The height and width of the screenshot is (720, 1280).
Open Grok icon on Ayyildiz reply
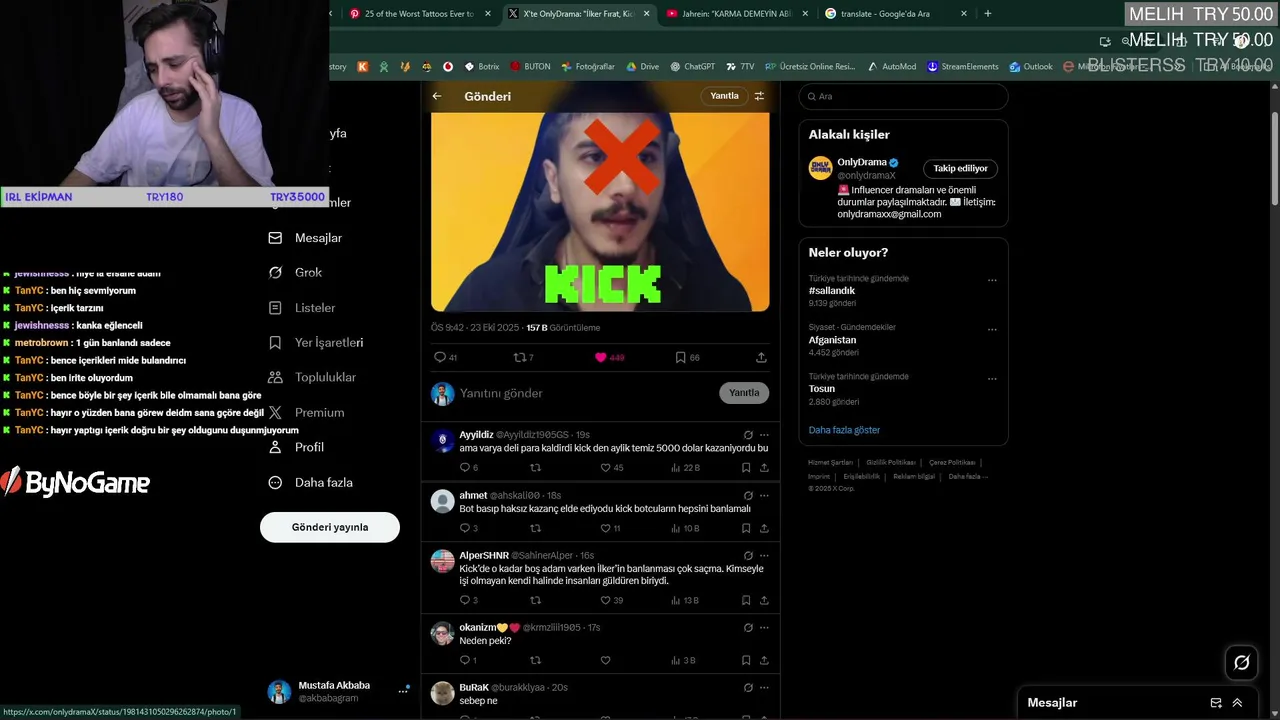(x=748, y=435)
